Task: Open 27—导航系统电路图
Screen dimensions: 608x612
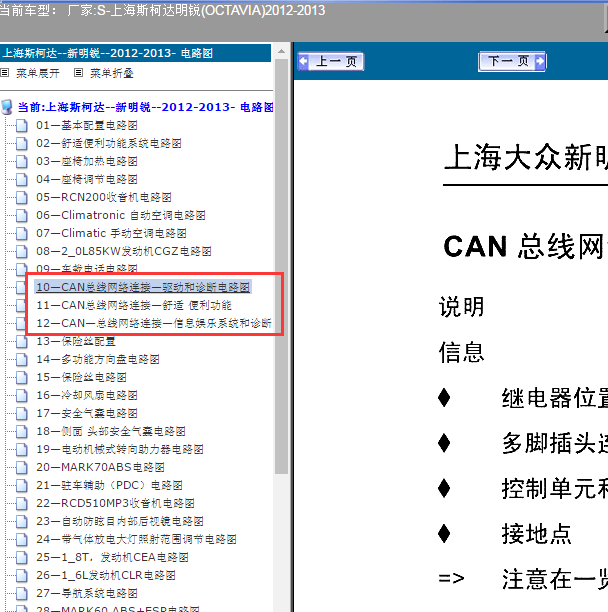Action: (x=87, y=593)
